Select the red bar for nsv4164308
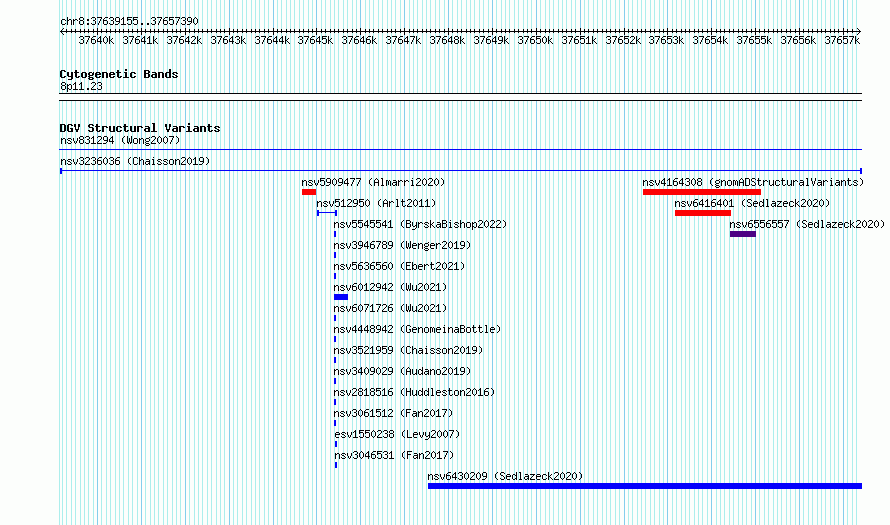The width and height of the screenshot is (890, 525). [702, 192]
